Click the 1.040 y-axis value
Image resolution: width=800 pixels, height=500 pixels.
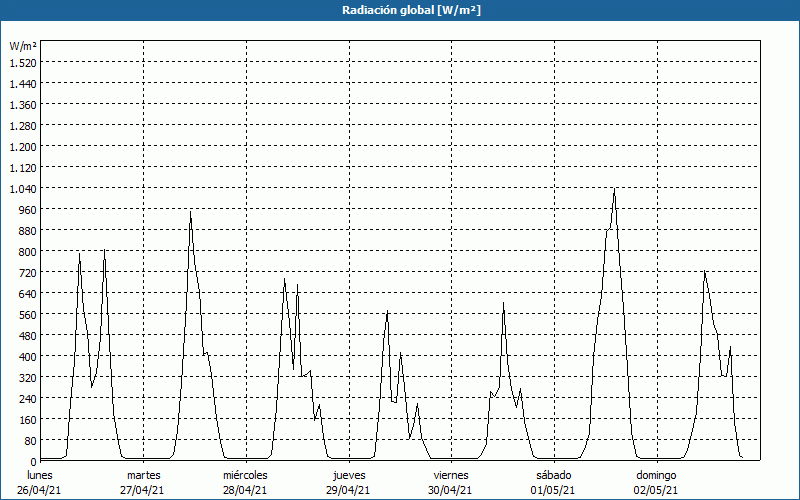[x=23, y=189]
